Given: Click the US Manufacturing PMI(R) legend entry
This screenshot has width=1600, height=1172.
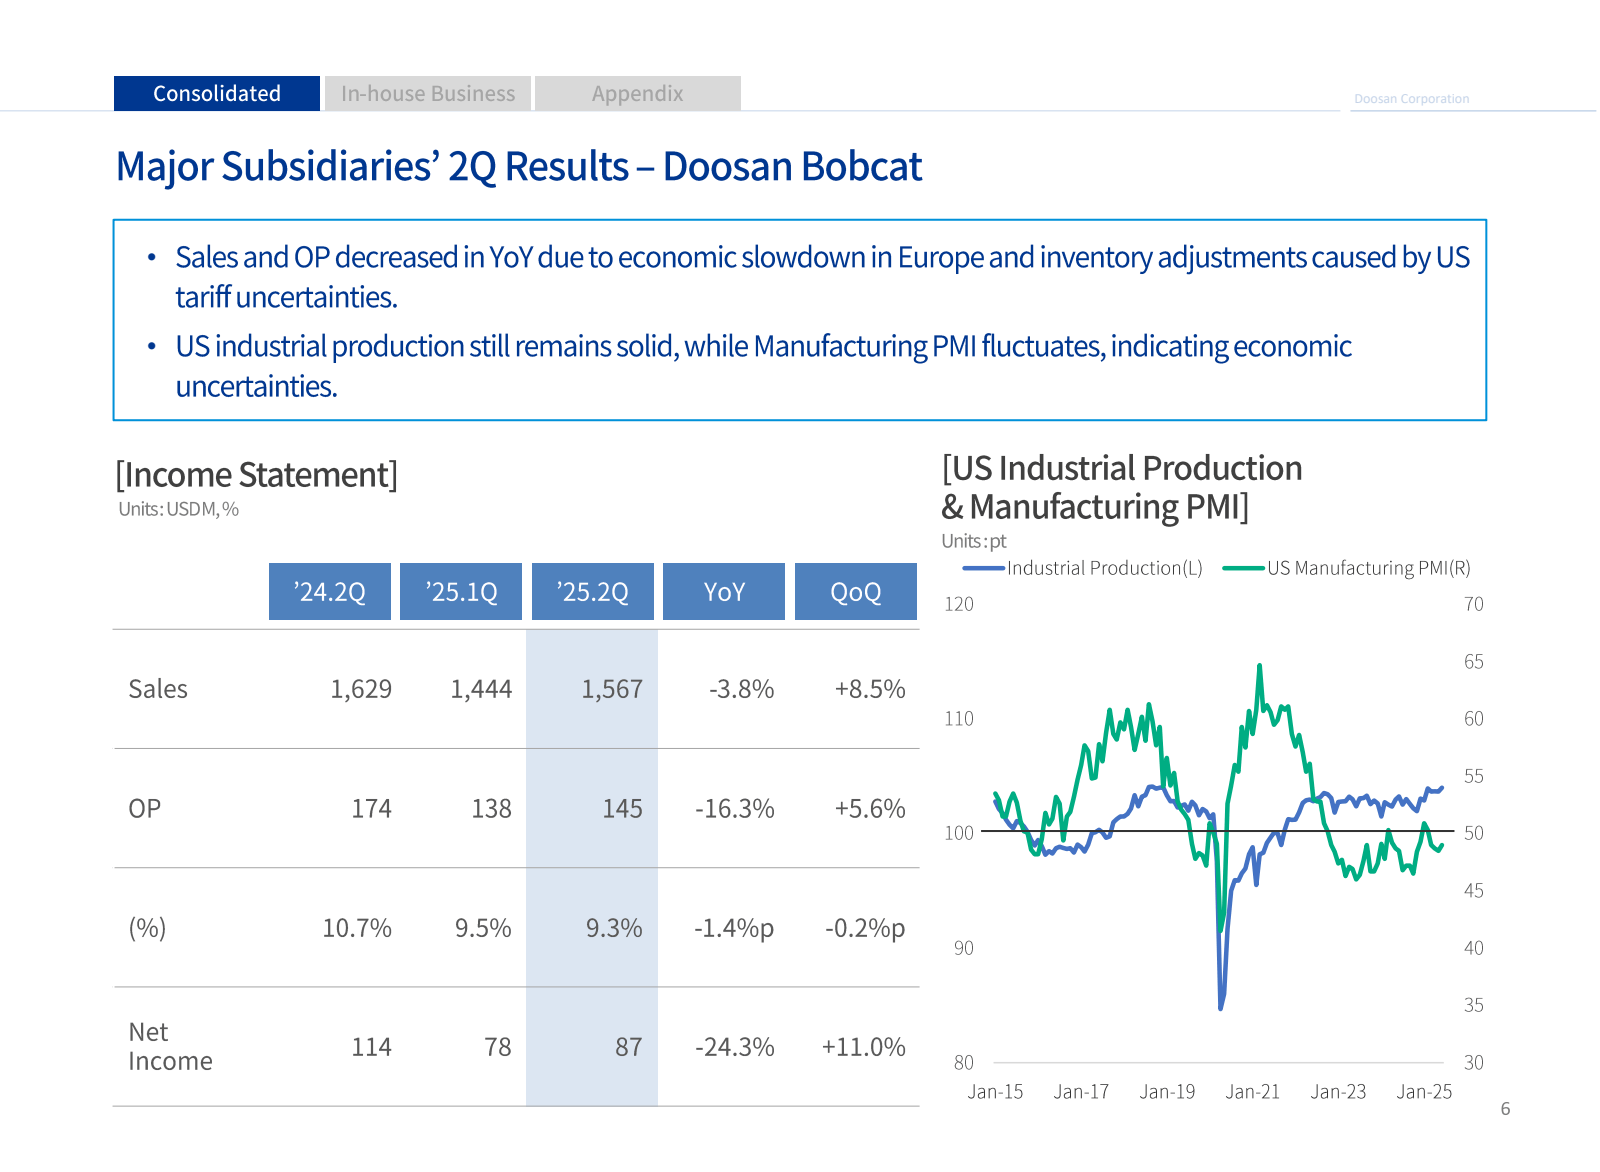Looking at the screenshot, I should 1369,568.
